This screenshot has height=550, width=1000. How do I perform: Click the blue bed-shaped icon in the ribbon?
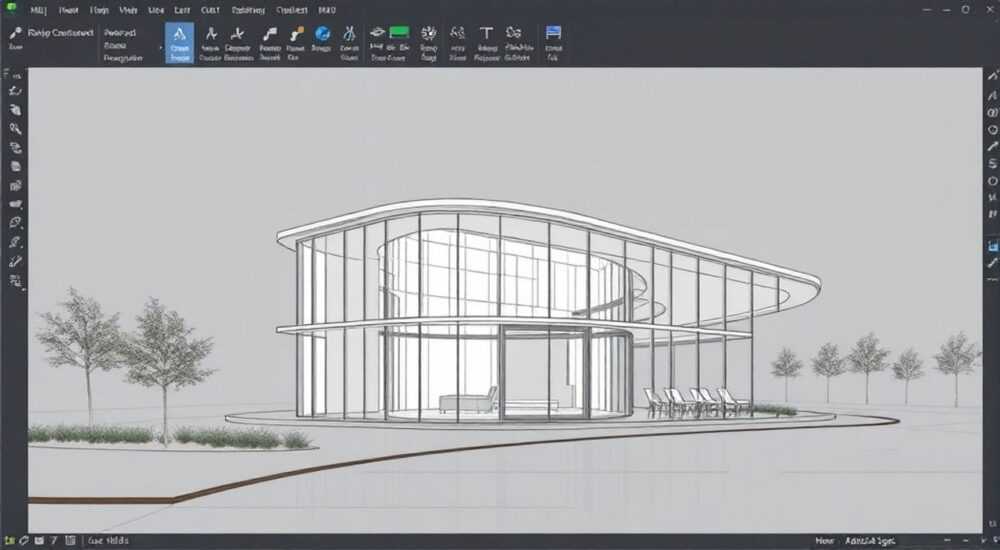553,33
